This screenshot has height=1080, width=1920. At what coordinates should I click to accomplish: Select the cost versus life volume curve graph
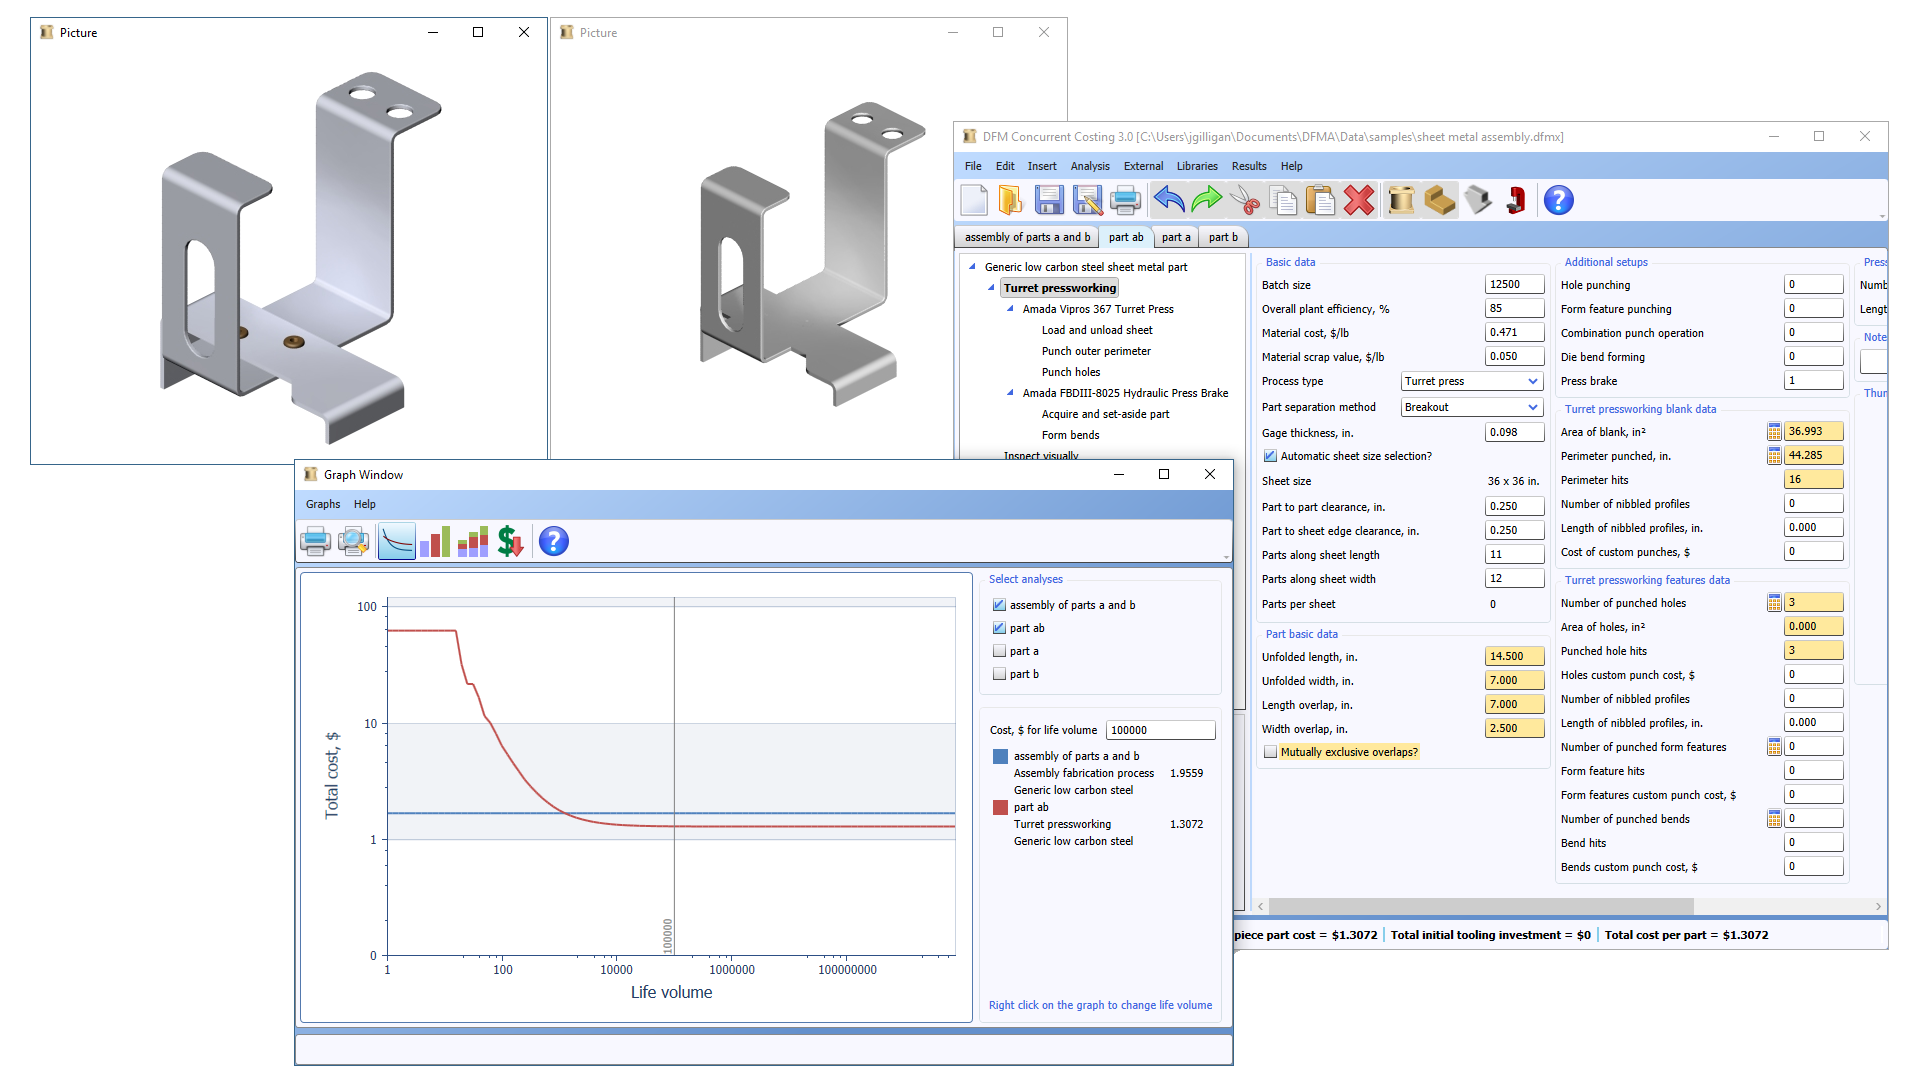coord(397,541)
